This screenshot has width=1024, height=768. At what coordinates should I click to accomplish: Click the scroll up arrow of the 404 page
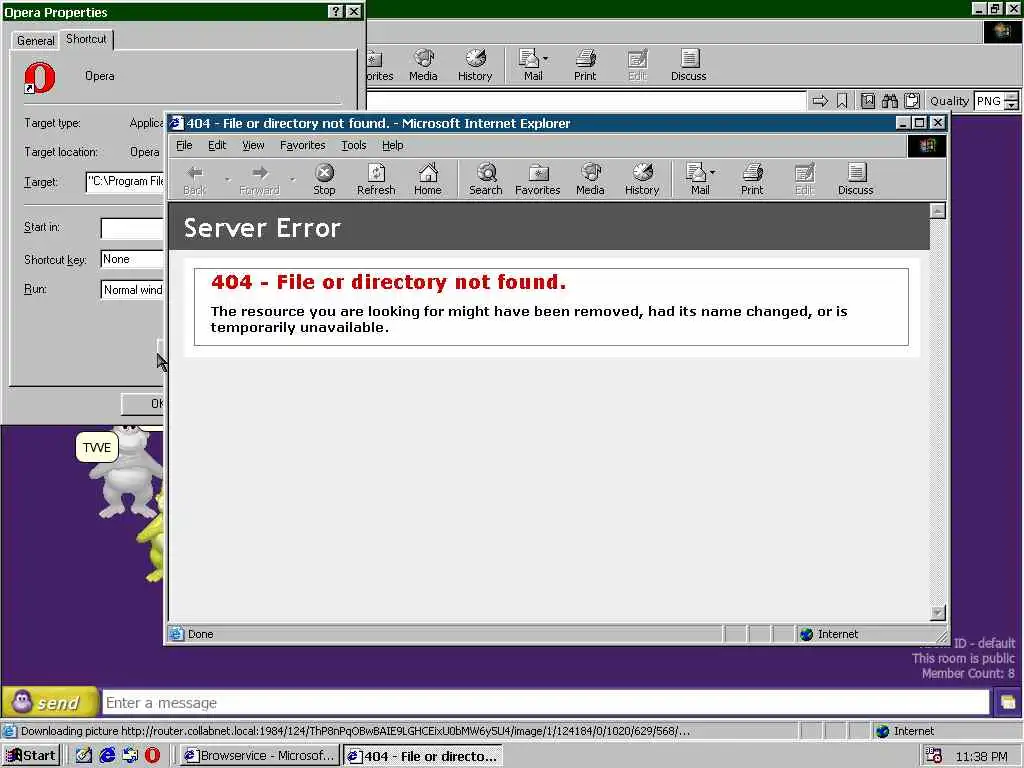[938, 211]
